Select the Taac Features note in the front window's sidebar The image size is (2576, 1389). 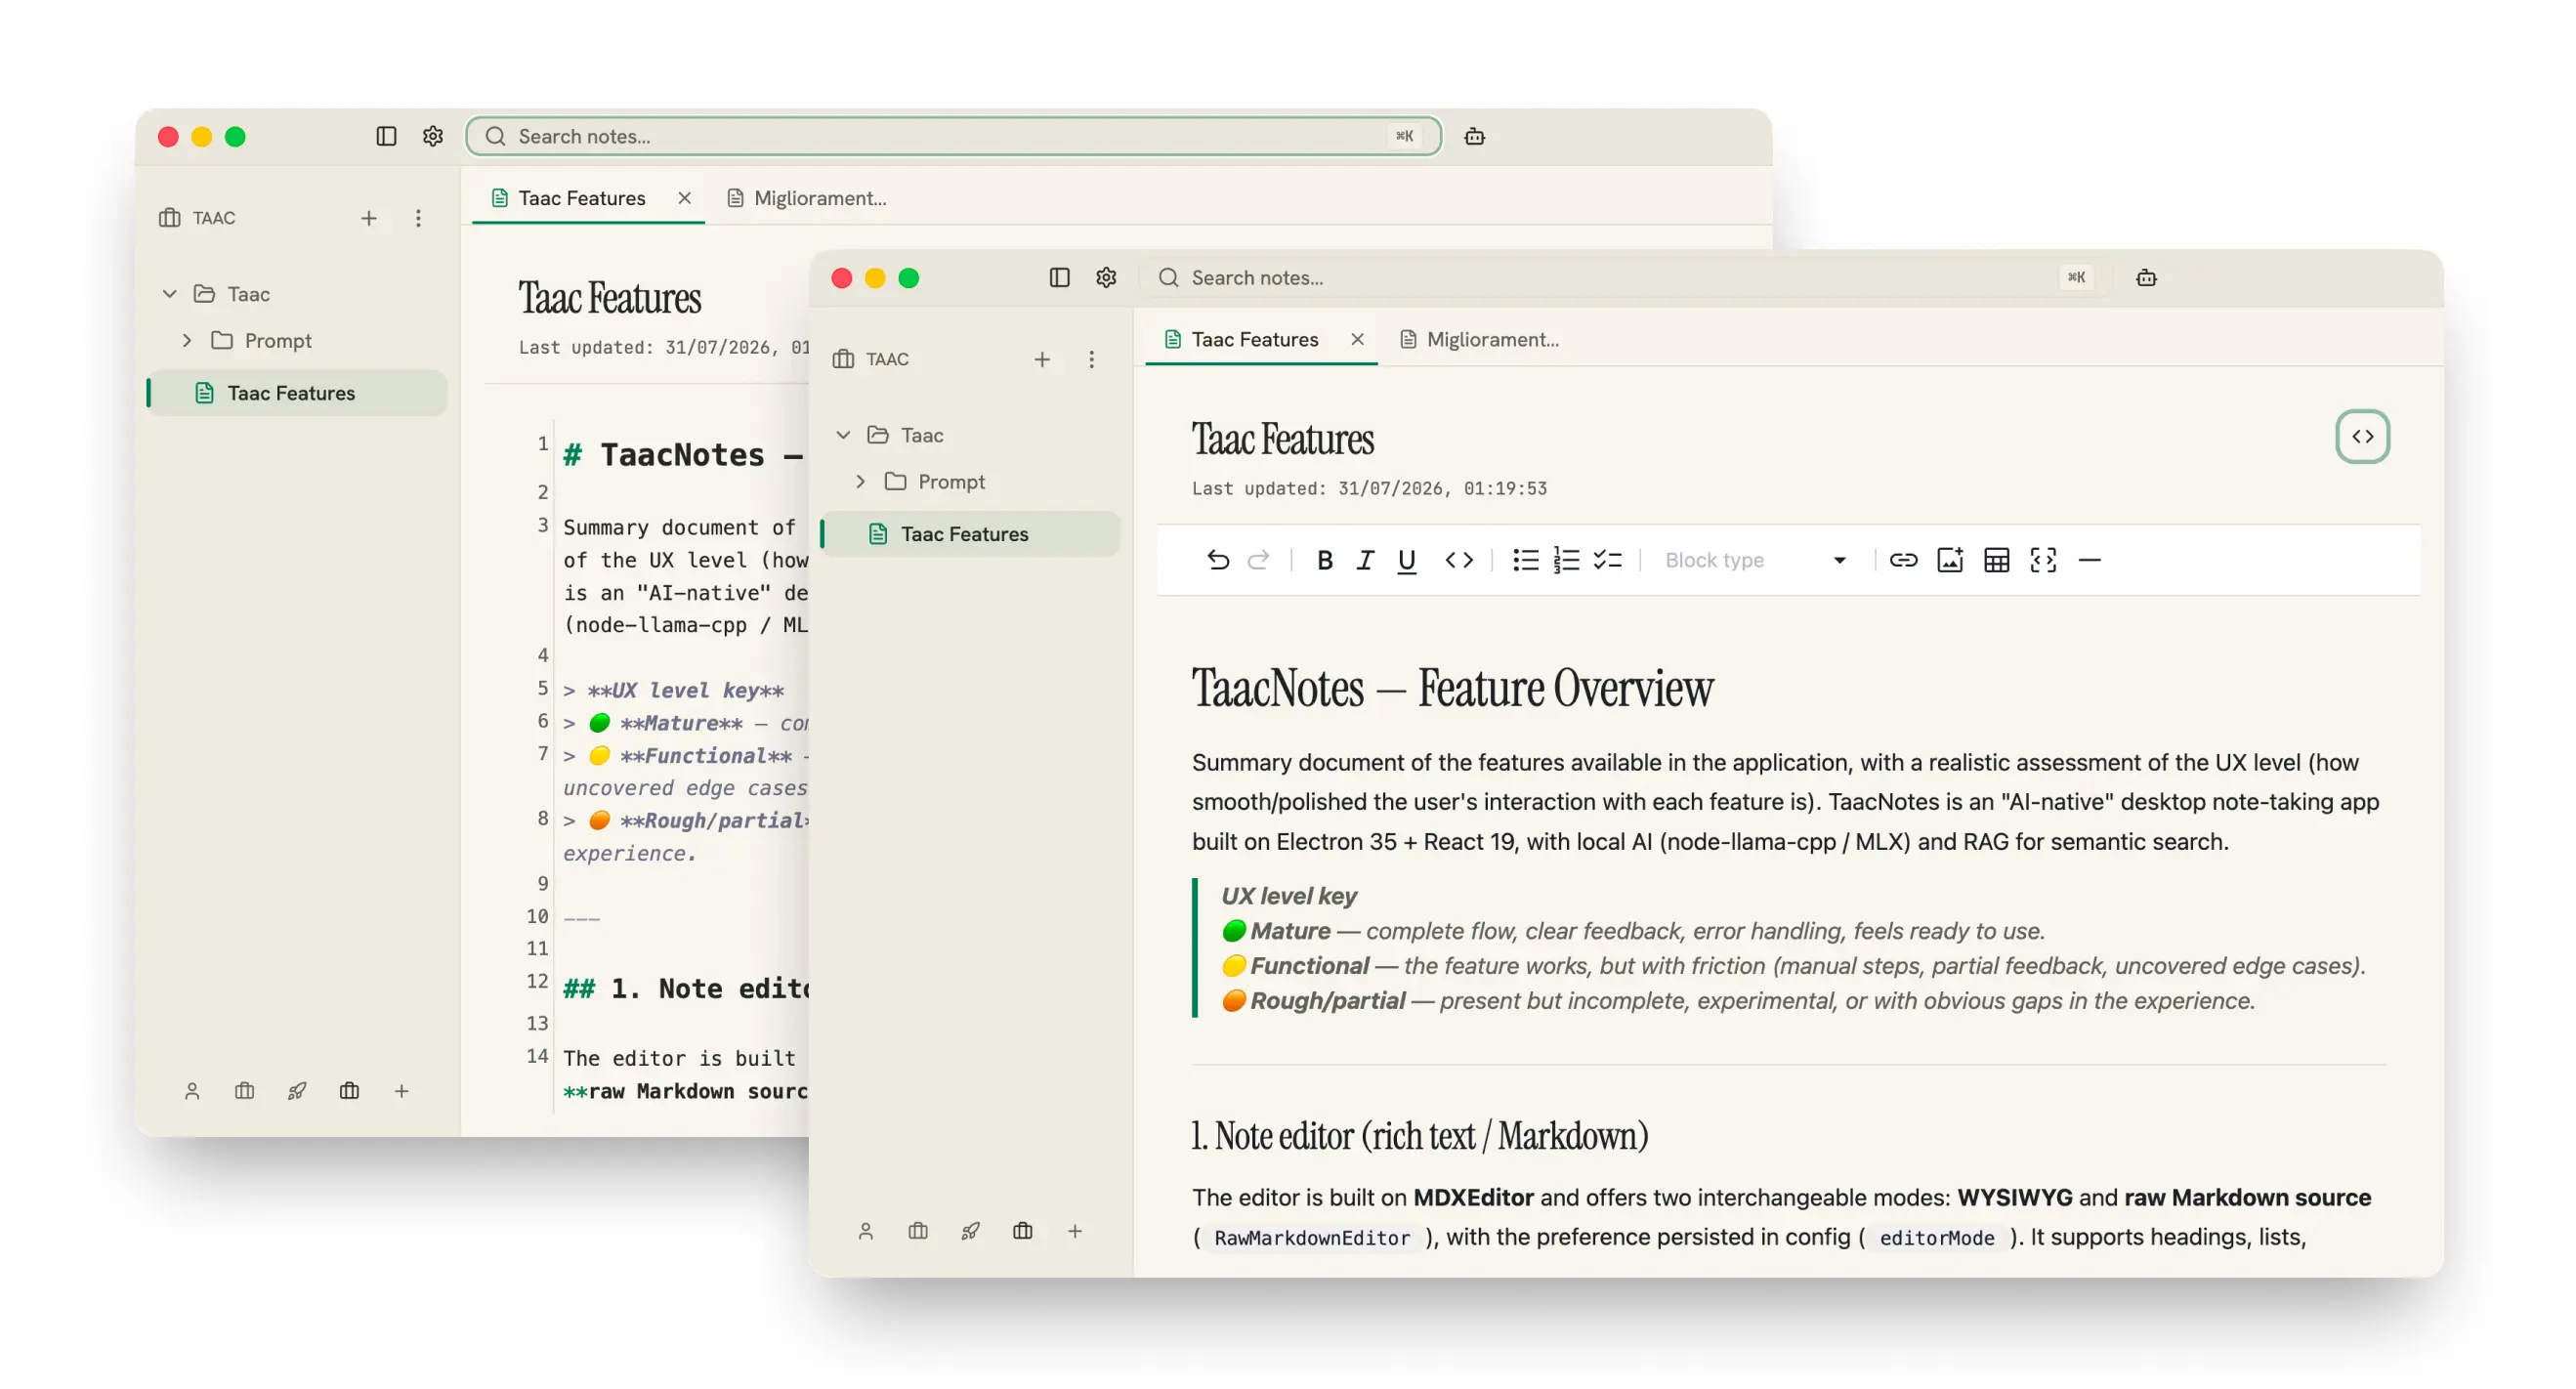click(970, 534)
